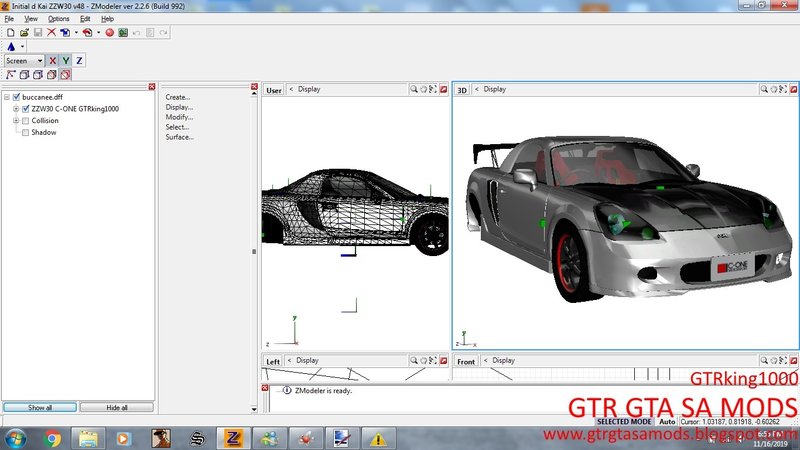Click the Export icon with red arrow
The height and width of the screenshot is (450, 800).
tap(88, 33)
